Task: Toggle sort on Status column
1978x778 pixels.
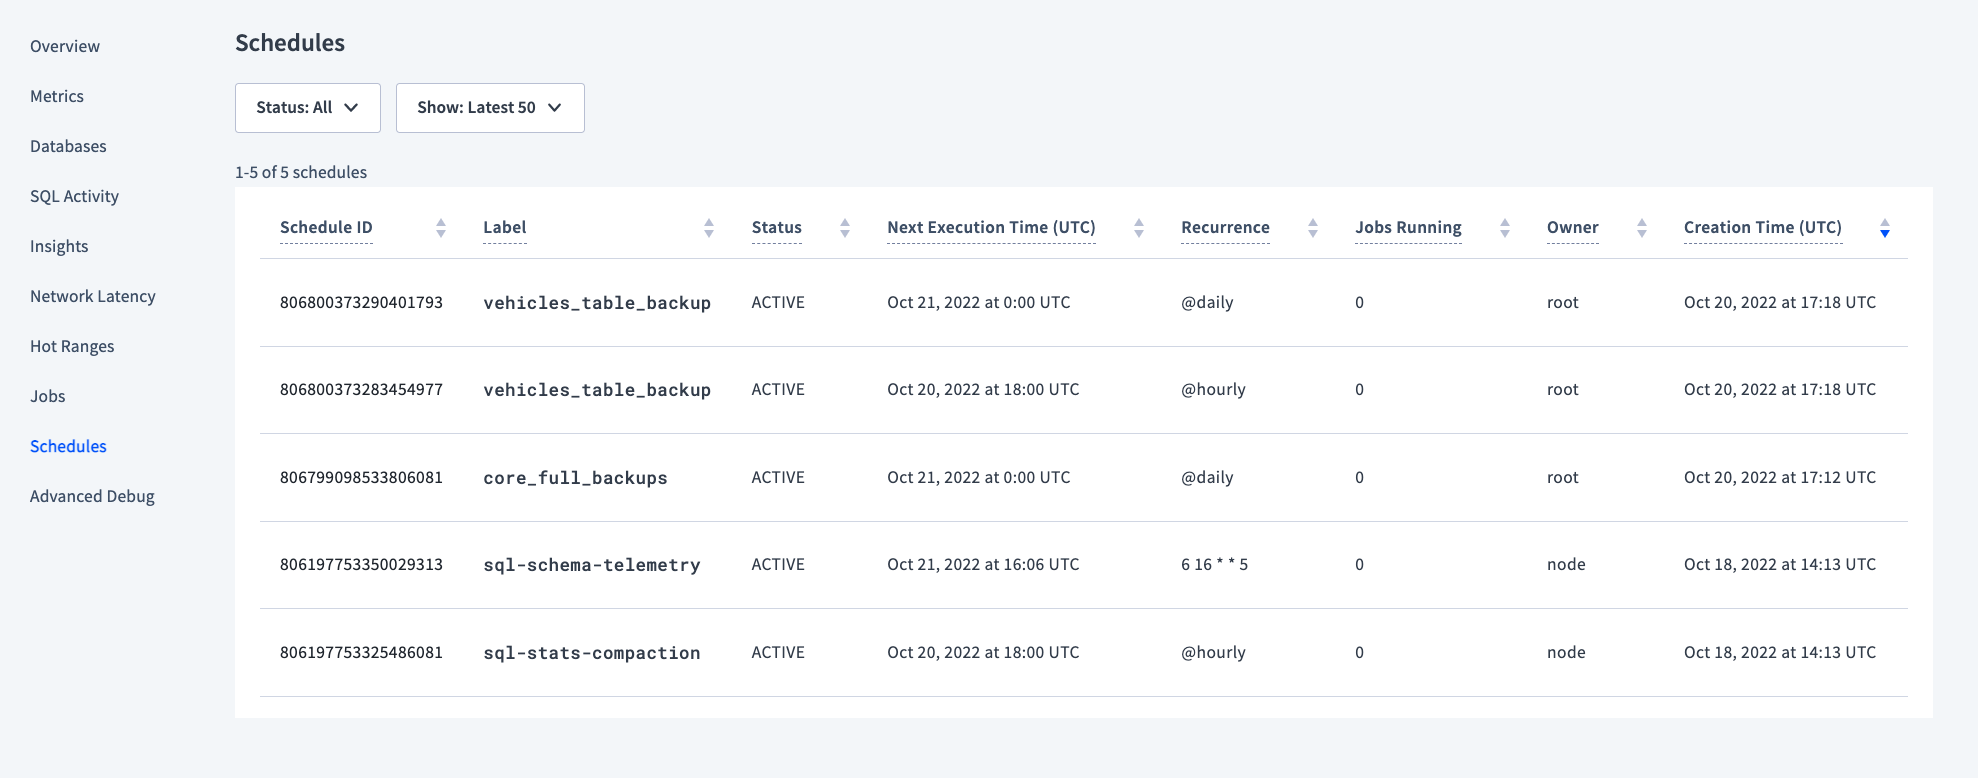Action: point(845,228)
